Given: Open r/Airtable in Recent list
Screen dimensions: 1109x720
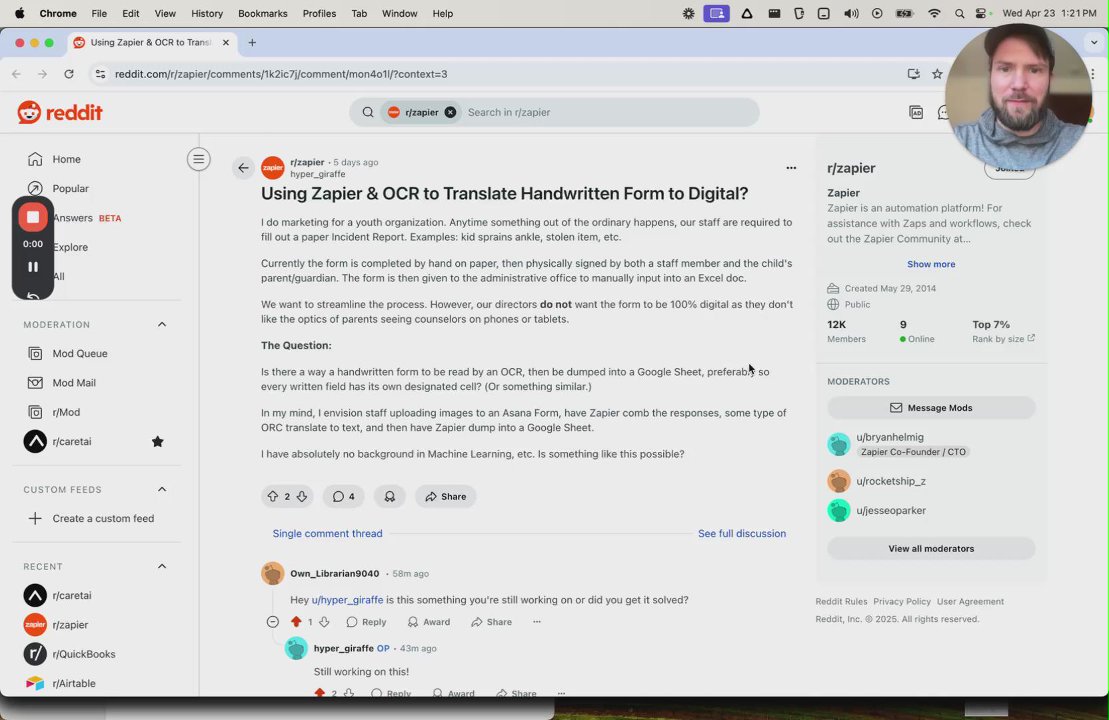Looking at the screenshot, I should [74, 683].
